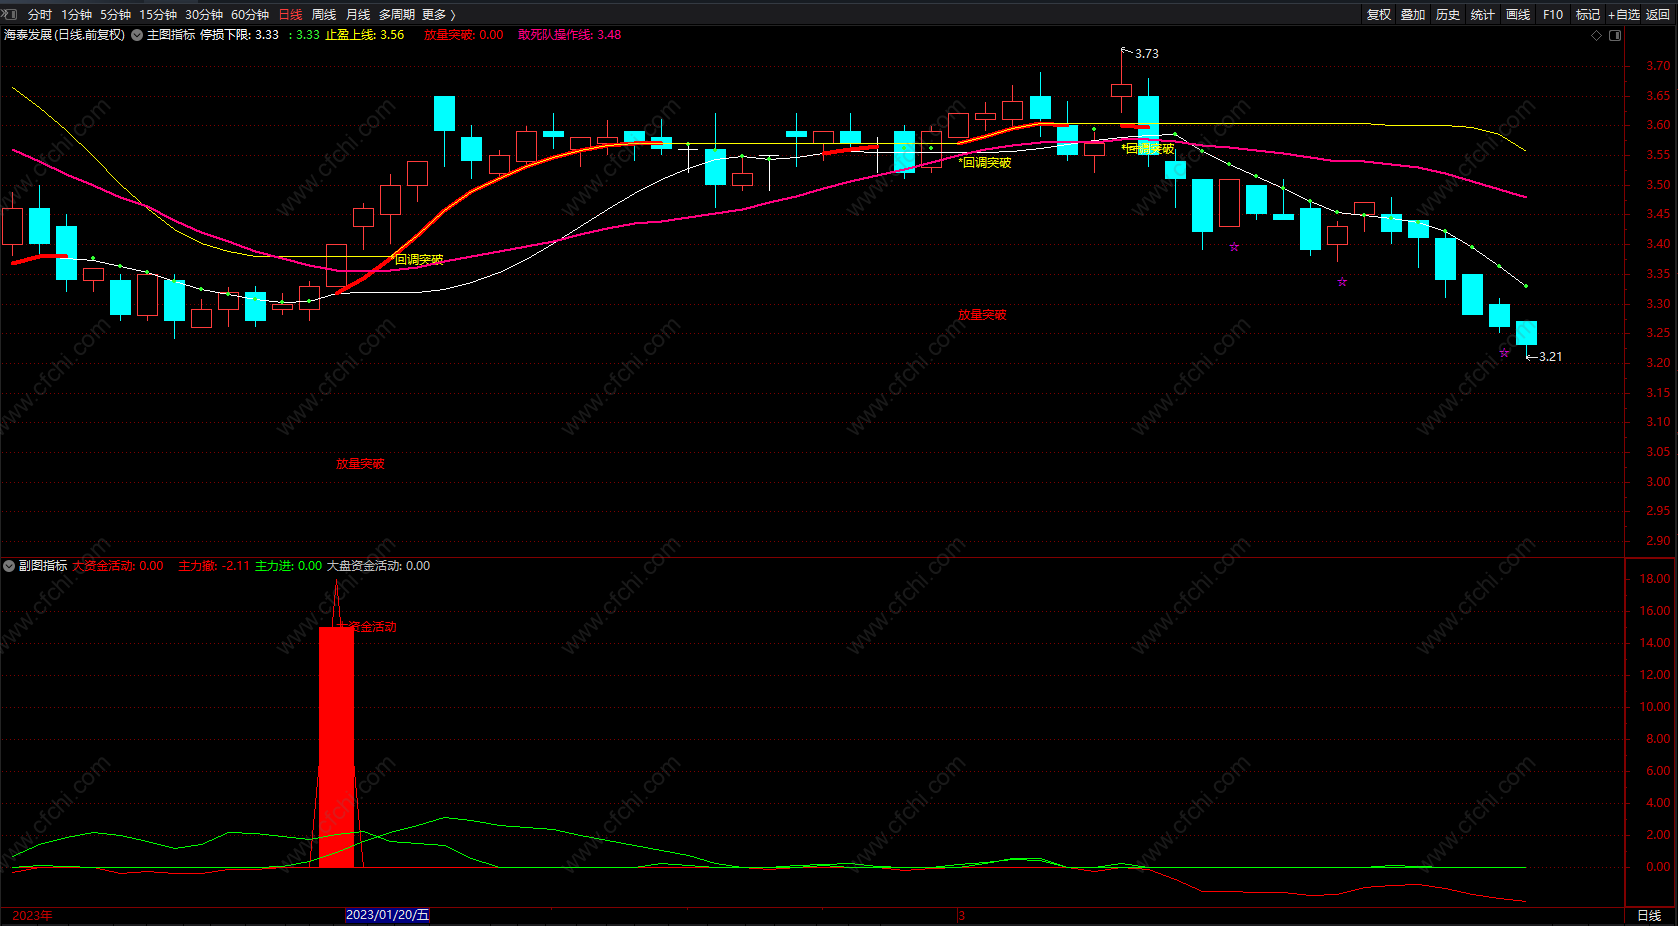1678x926 pixels.
Task: Switch to the 分时 intraday view
Action: [40, 15]
